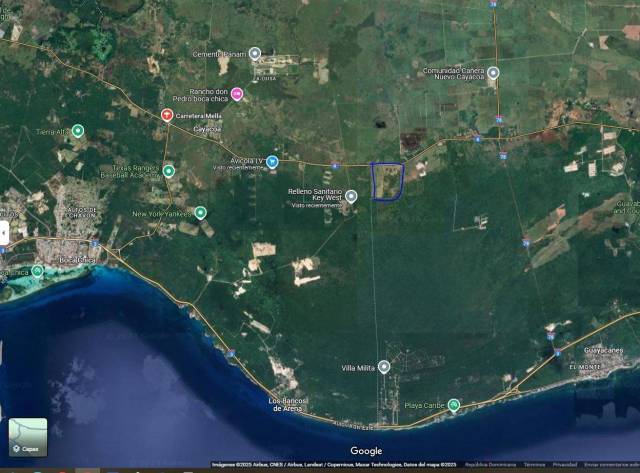Select the Relleno Sanitario Key West pin
This screenshot has width=640, height=473.
[x=351, y=196]
